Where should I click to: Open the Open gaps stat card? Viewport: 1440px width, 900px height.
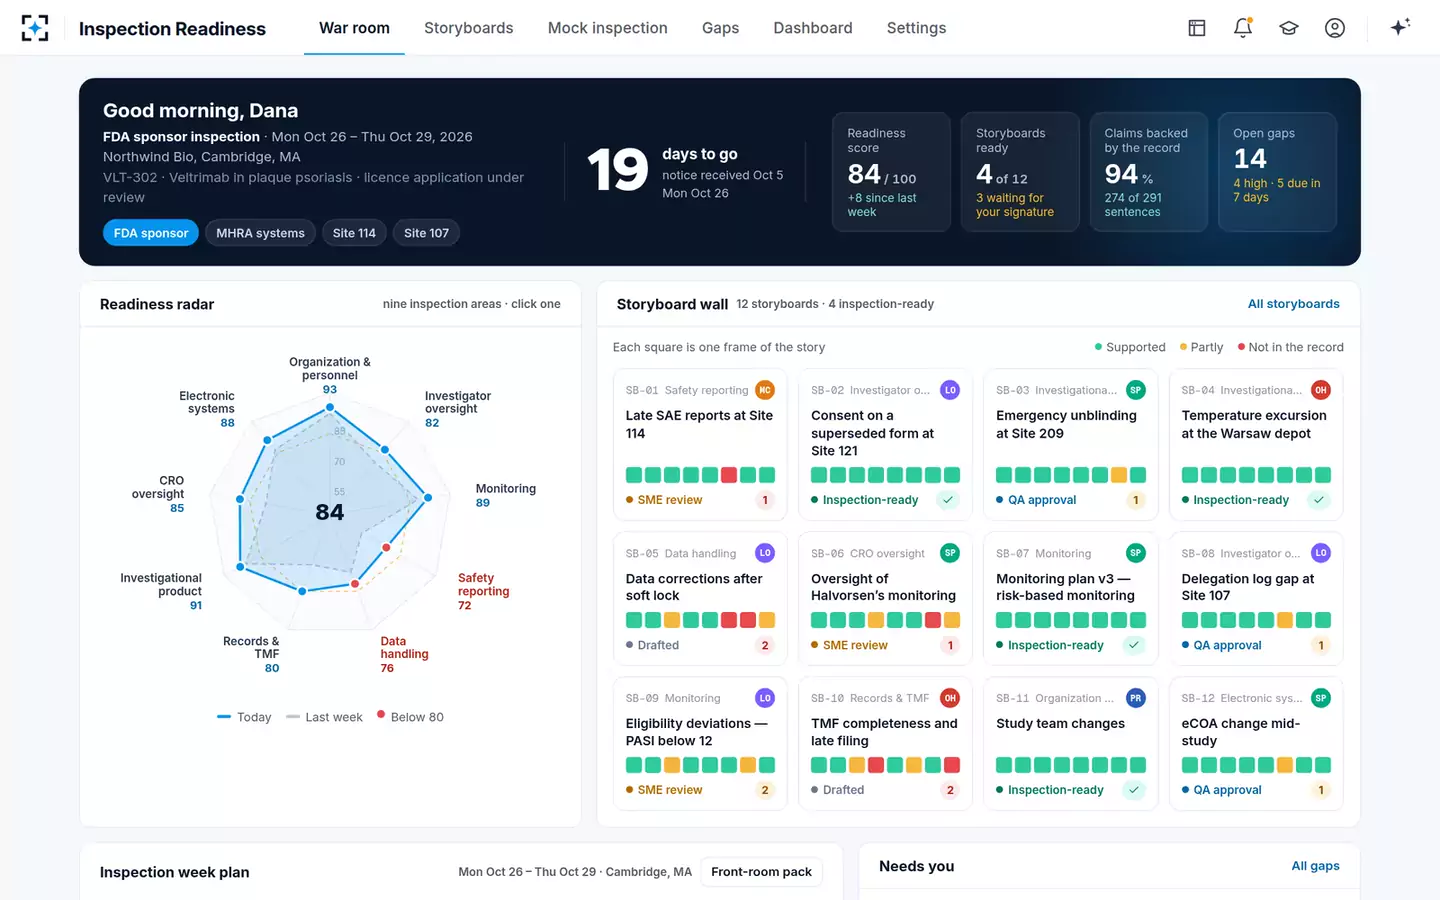[1277, 172]
